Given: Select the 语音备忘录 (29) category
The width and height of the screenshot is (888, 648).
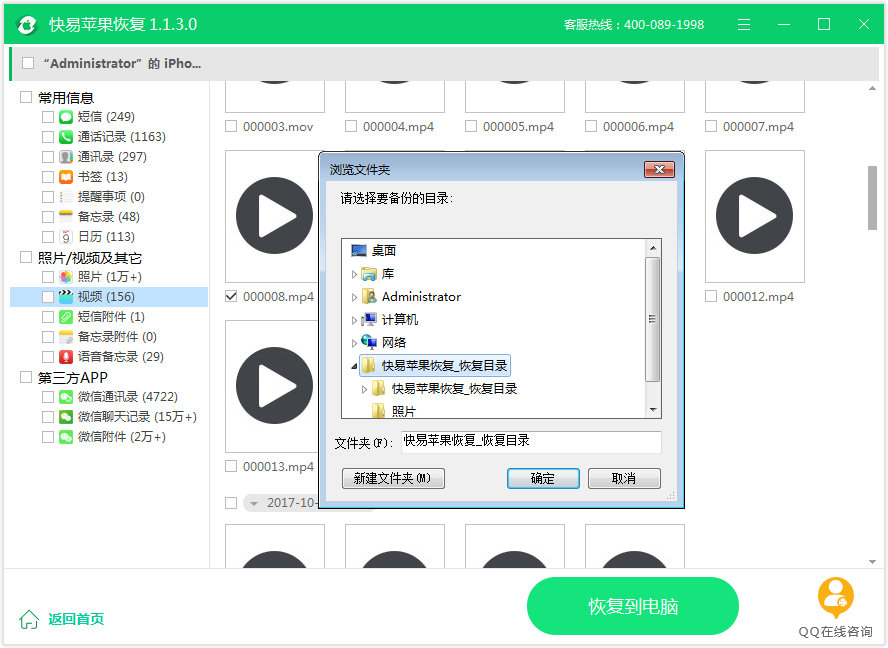Looking at the screenshot, I should pyautogui.click(x=121, y=356).
